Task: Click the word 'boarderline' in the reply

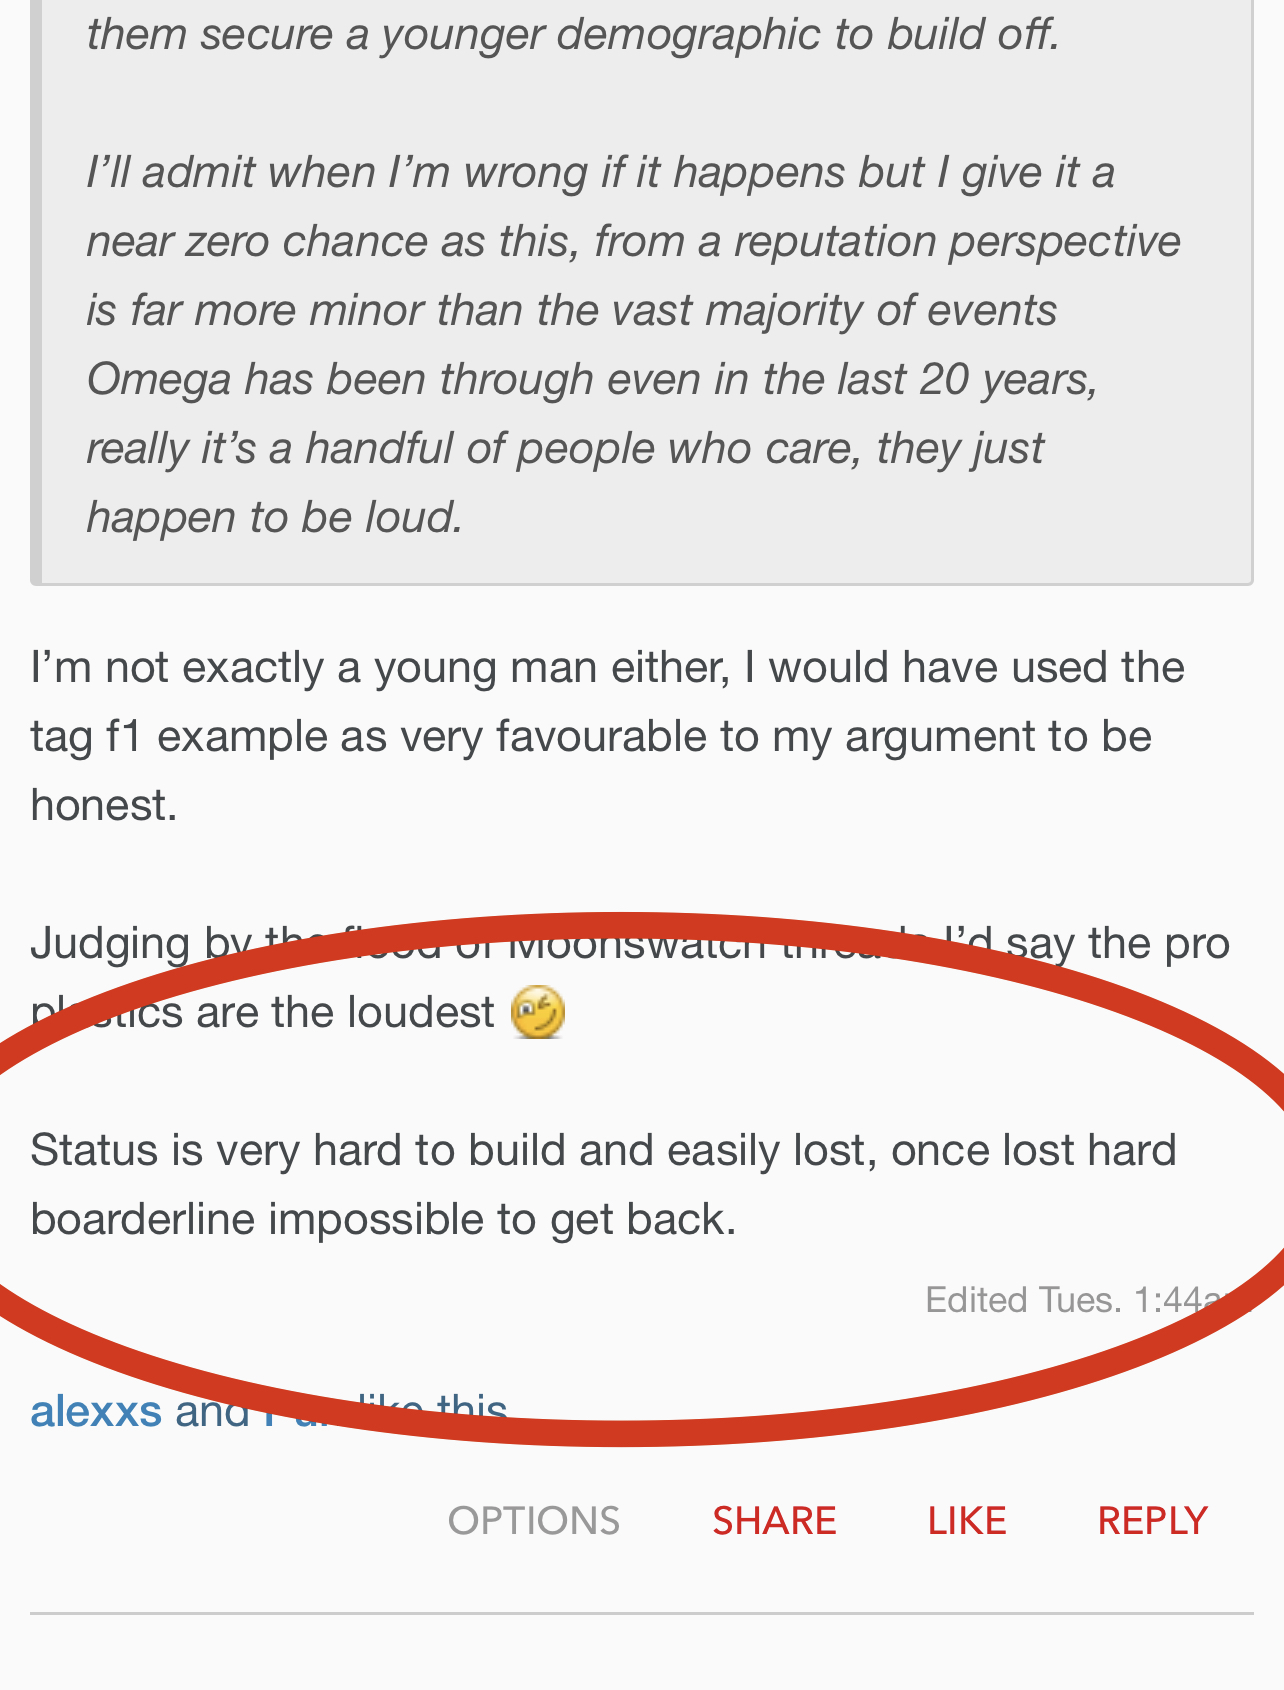Action: point(142,1219)
